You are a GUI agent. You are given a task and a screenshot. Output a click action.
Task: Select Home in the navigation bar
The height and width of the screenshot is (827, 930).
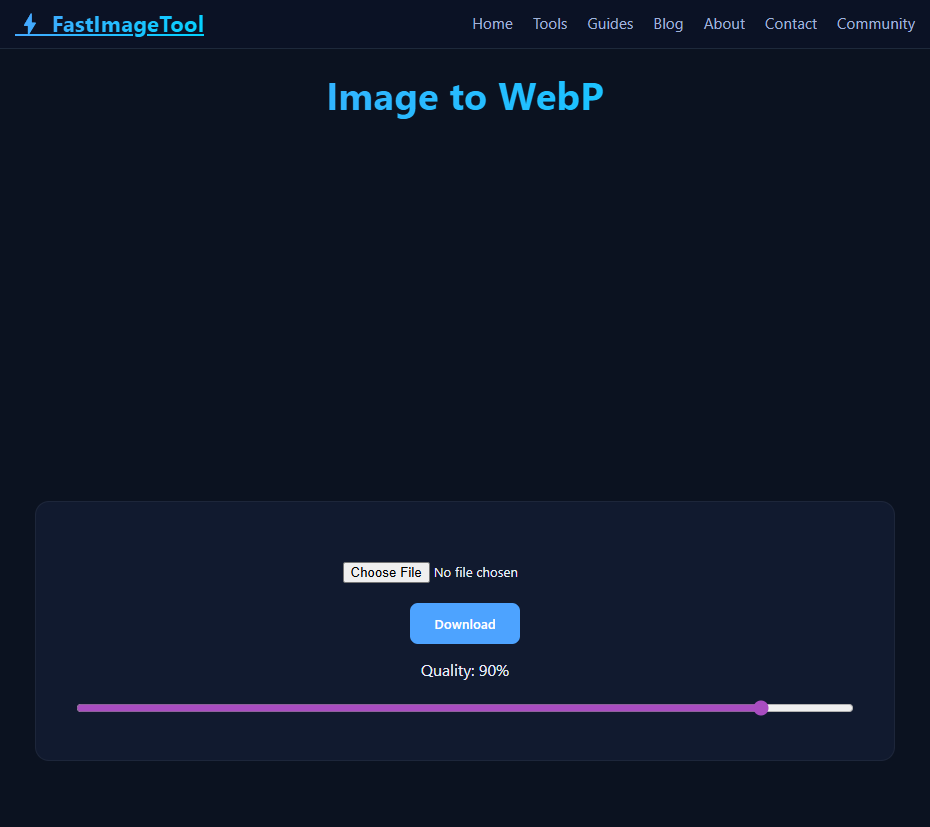492,23
